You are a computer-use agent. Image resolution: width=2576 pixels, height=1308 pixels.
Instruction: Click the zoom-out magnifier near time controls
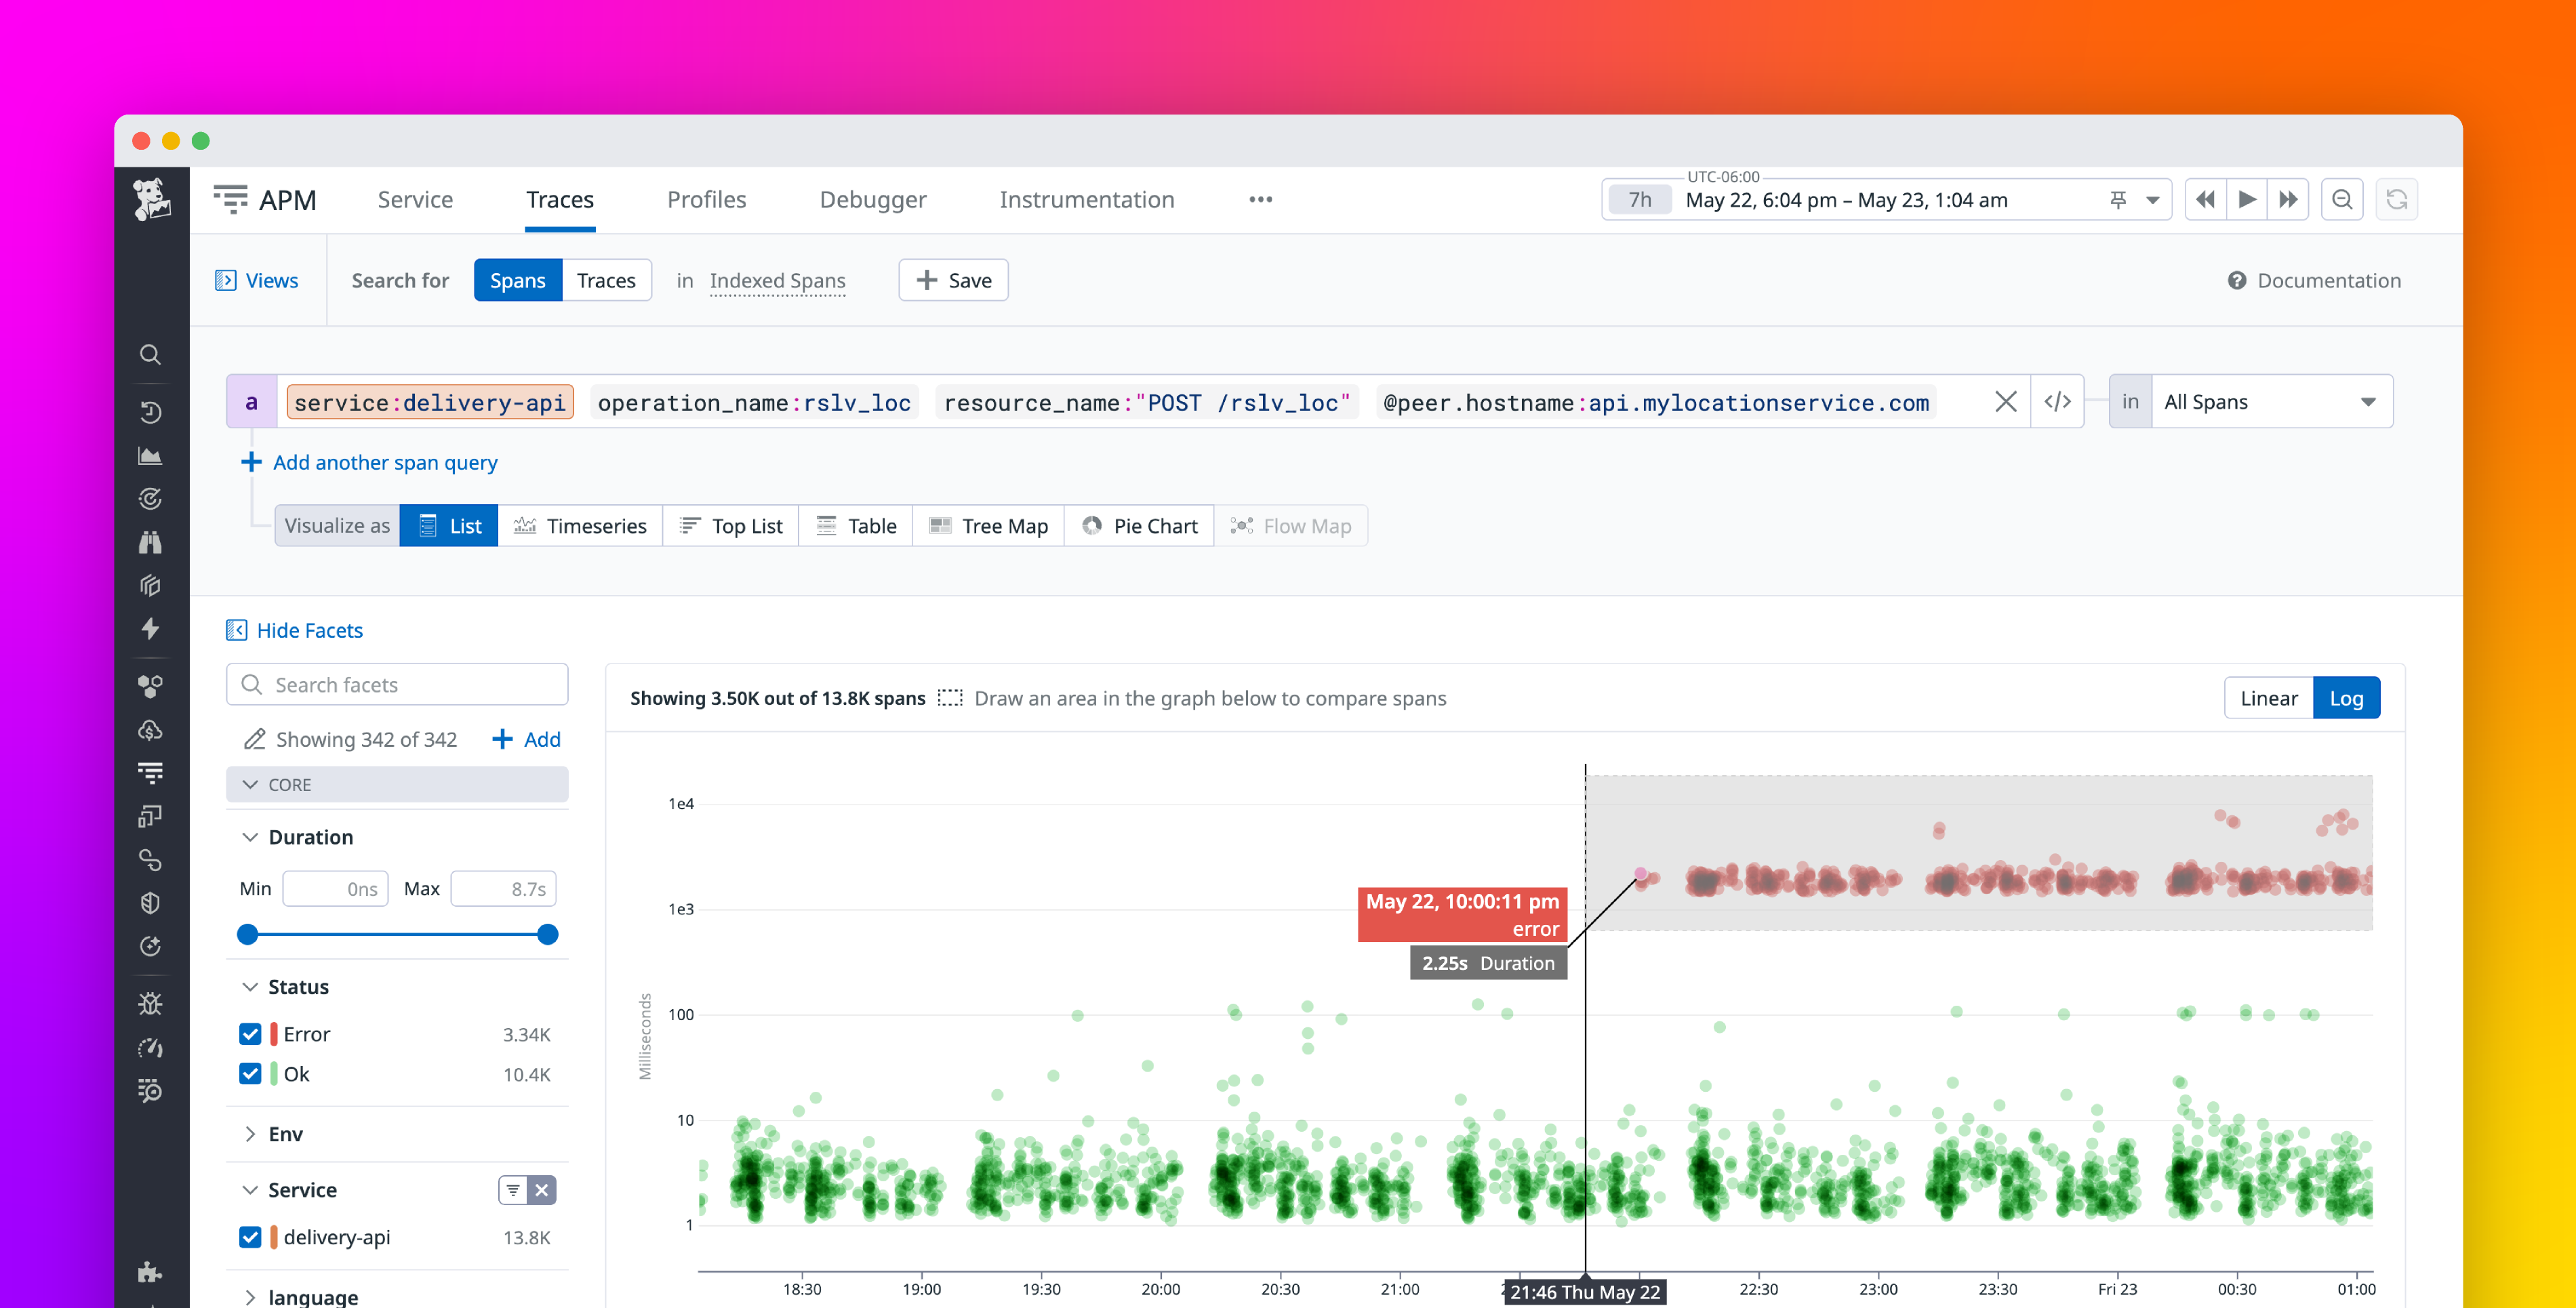pos(2342,199)
